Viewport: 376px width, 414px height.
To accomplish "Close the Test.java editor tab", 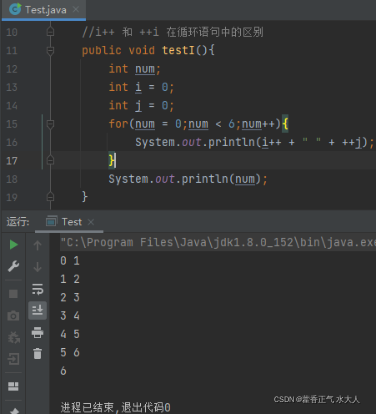I will click(x=76, y=9).
